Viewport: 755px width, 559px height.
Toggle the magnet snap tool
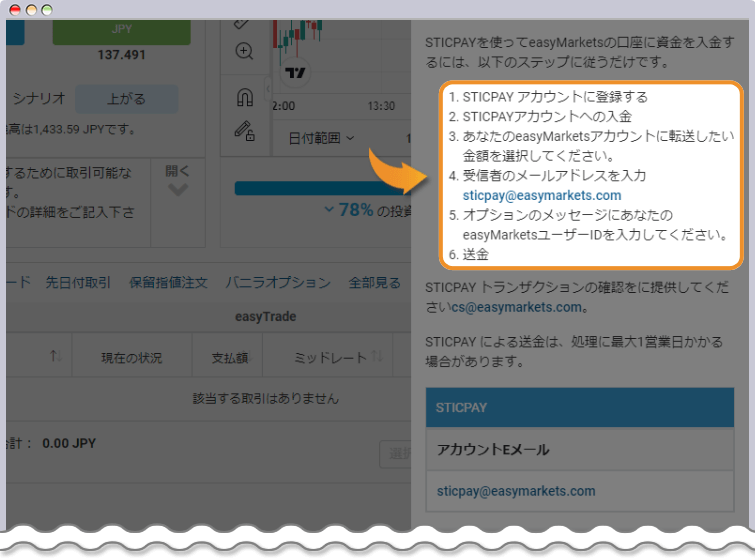(245, 98)
